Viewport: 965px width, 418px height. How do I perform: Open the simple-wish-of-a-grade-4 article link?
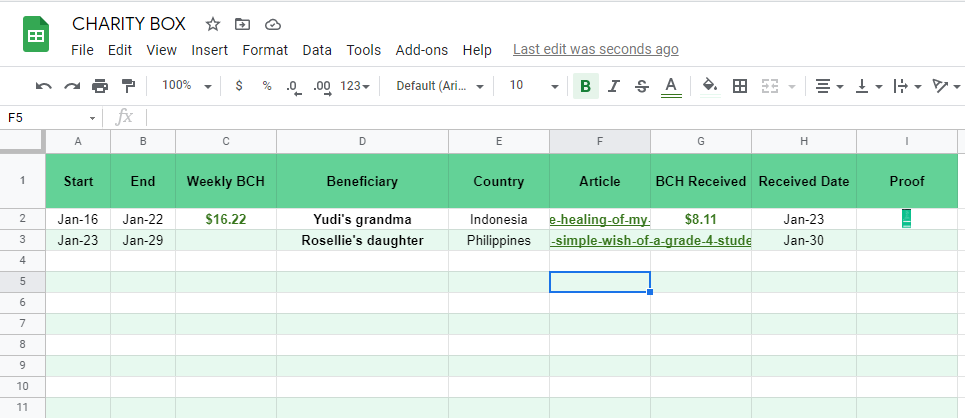[651, 241]
